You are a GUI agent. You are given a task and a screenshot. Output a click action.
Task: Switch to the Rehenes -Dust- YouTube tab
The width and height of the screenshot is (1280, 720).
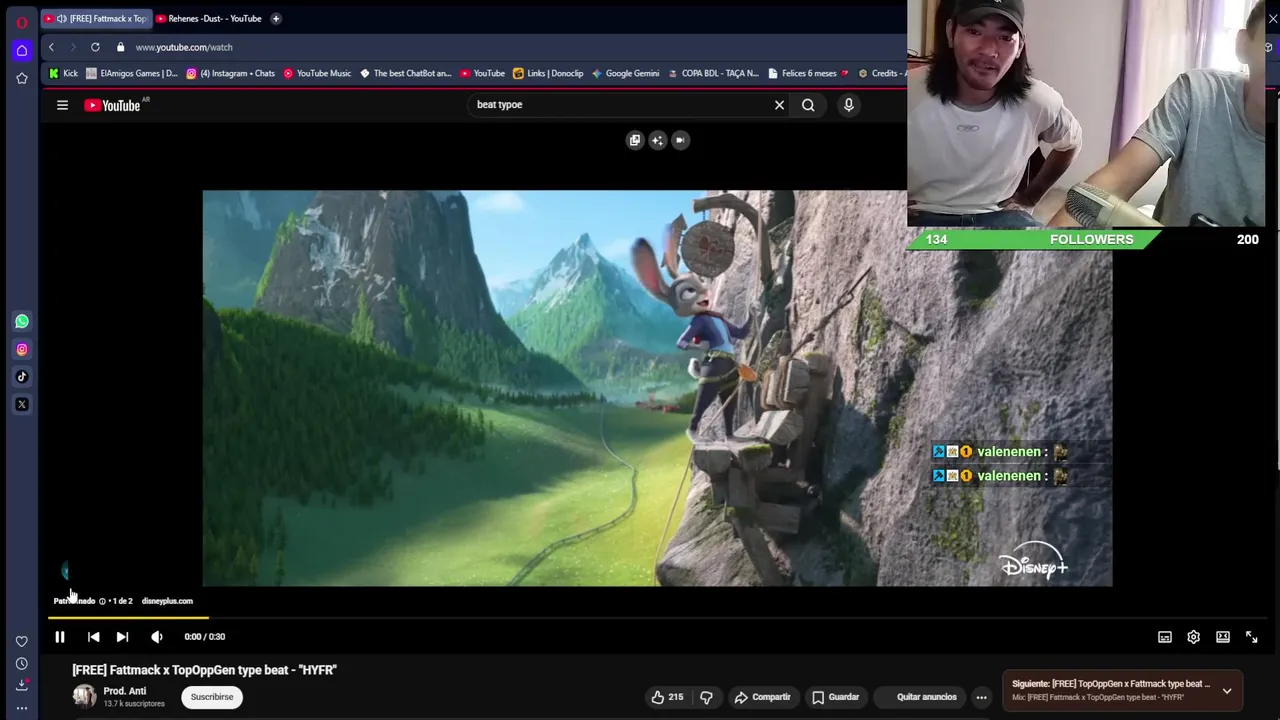(209, 18)
